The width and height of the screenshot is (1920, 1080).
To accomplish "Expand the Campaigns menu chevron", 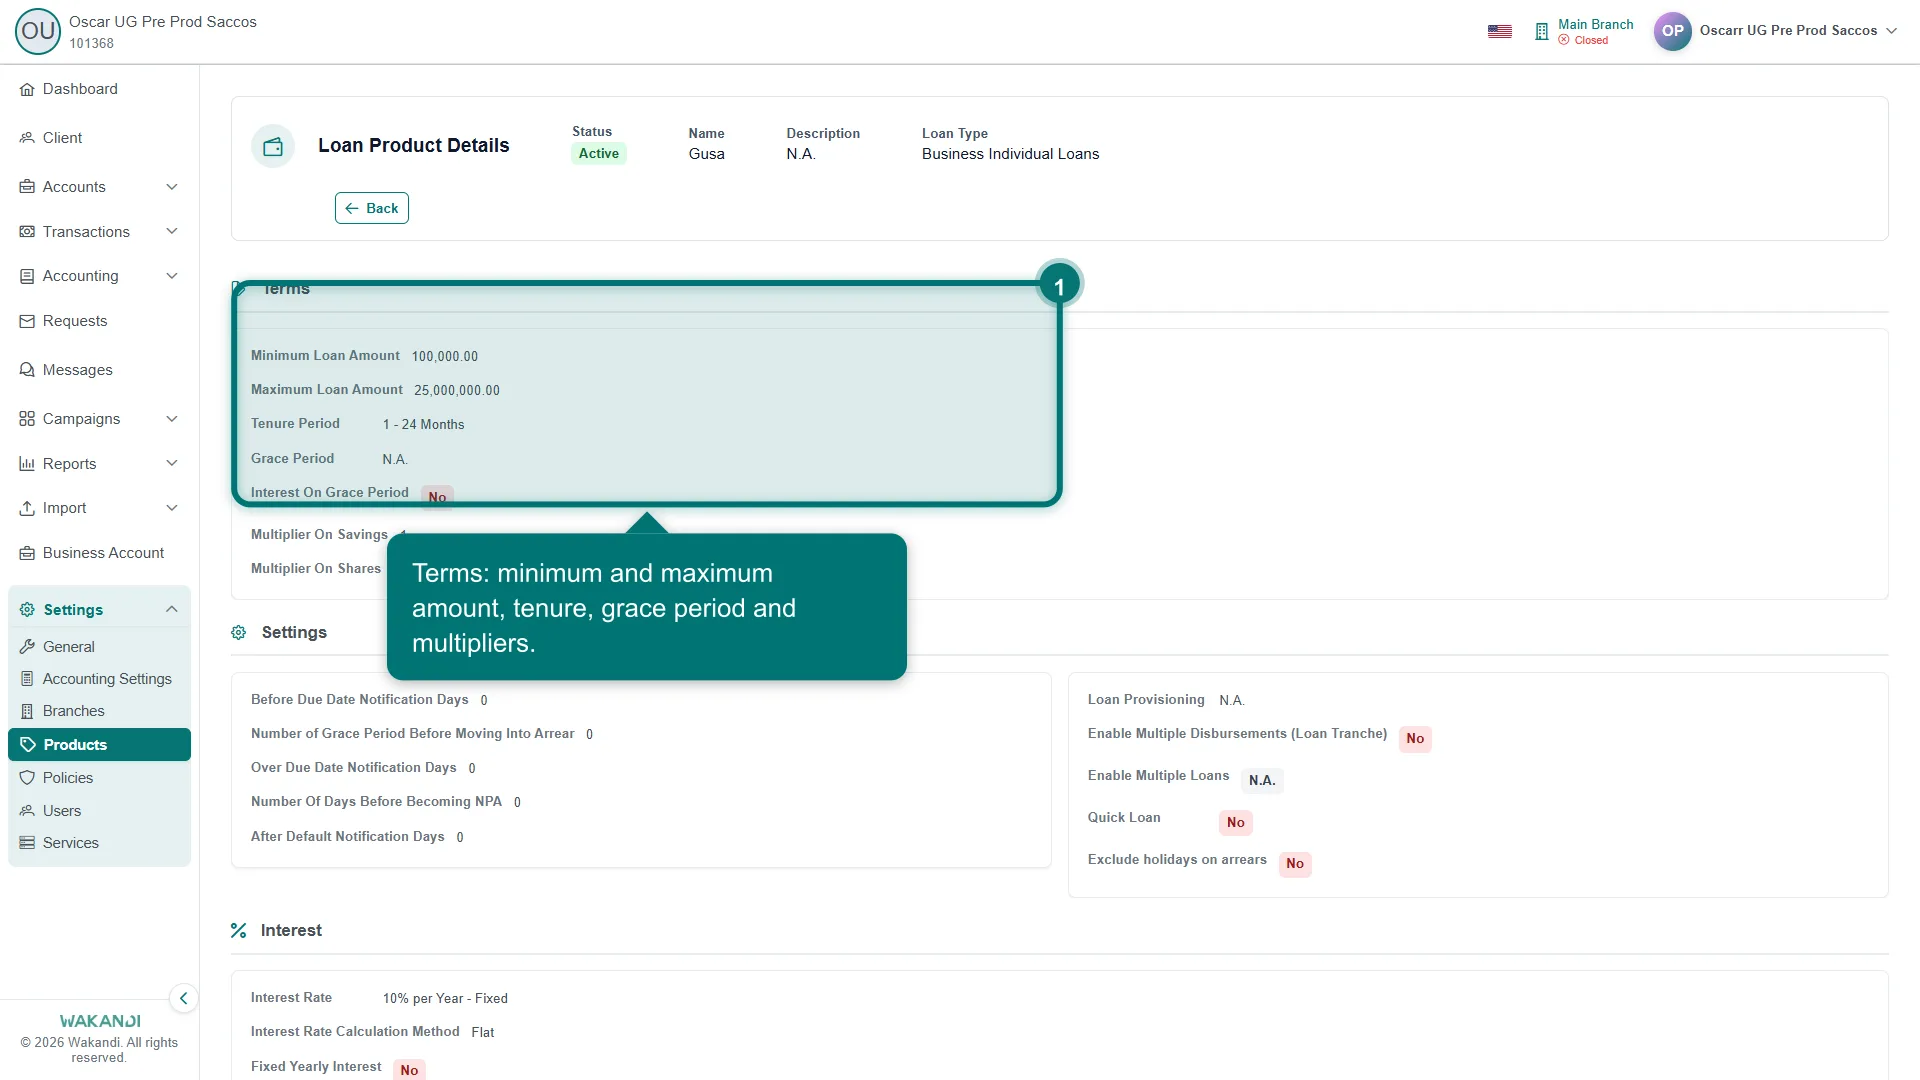I will pyautogui.click(x=172, y=419).
